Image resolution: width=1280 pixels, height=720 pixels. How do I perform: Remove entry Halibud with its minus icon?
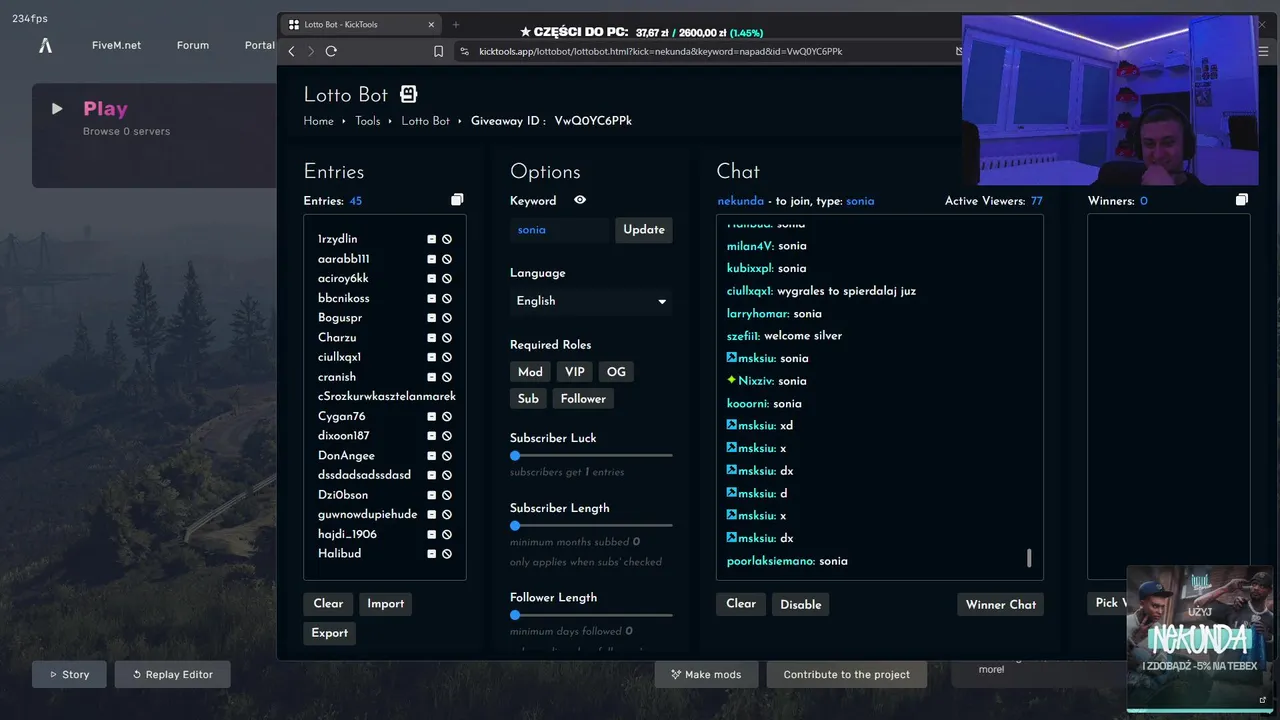(432, 553)
